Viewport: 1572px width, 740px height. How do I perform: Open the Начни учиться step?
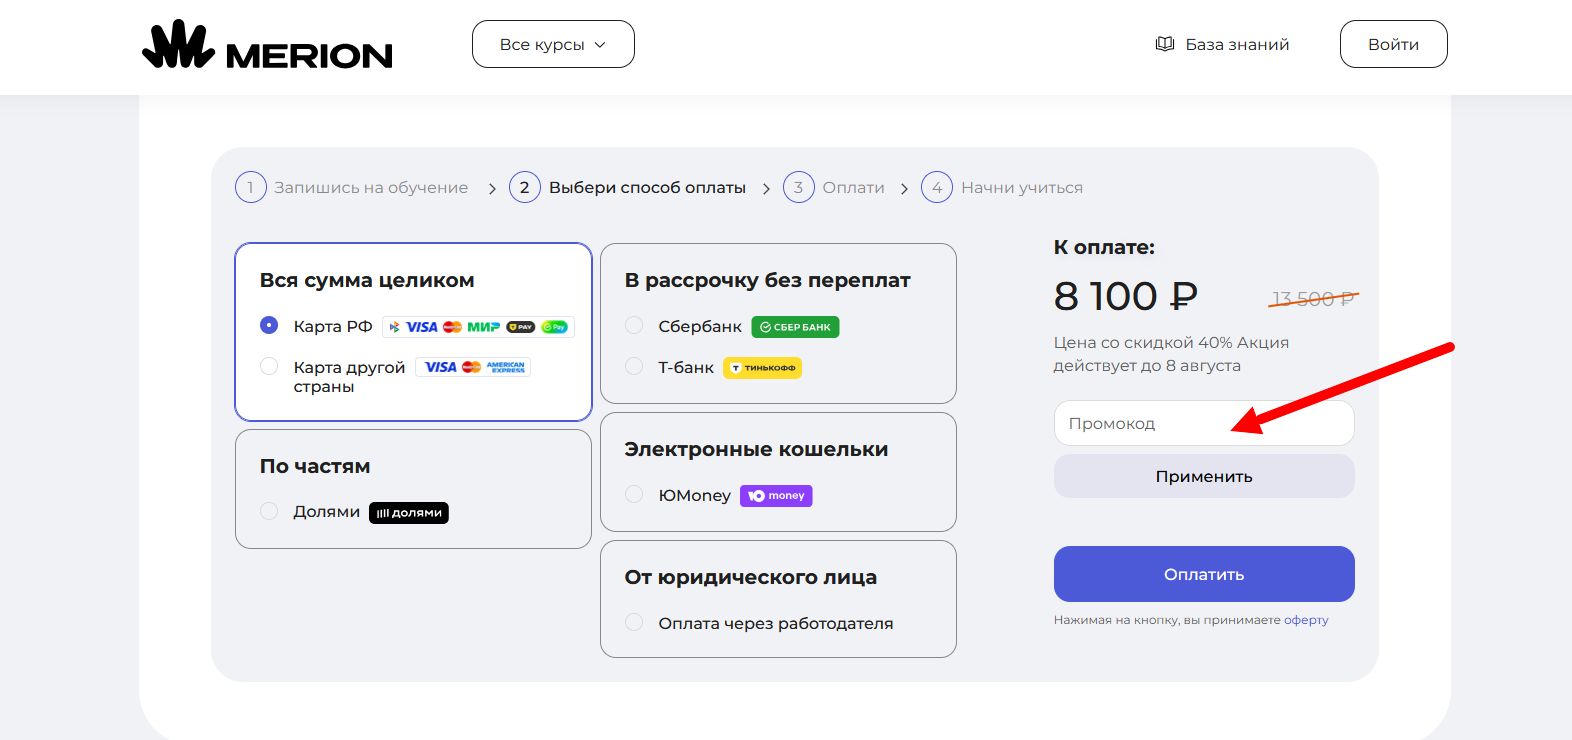(1022, 187)
